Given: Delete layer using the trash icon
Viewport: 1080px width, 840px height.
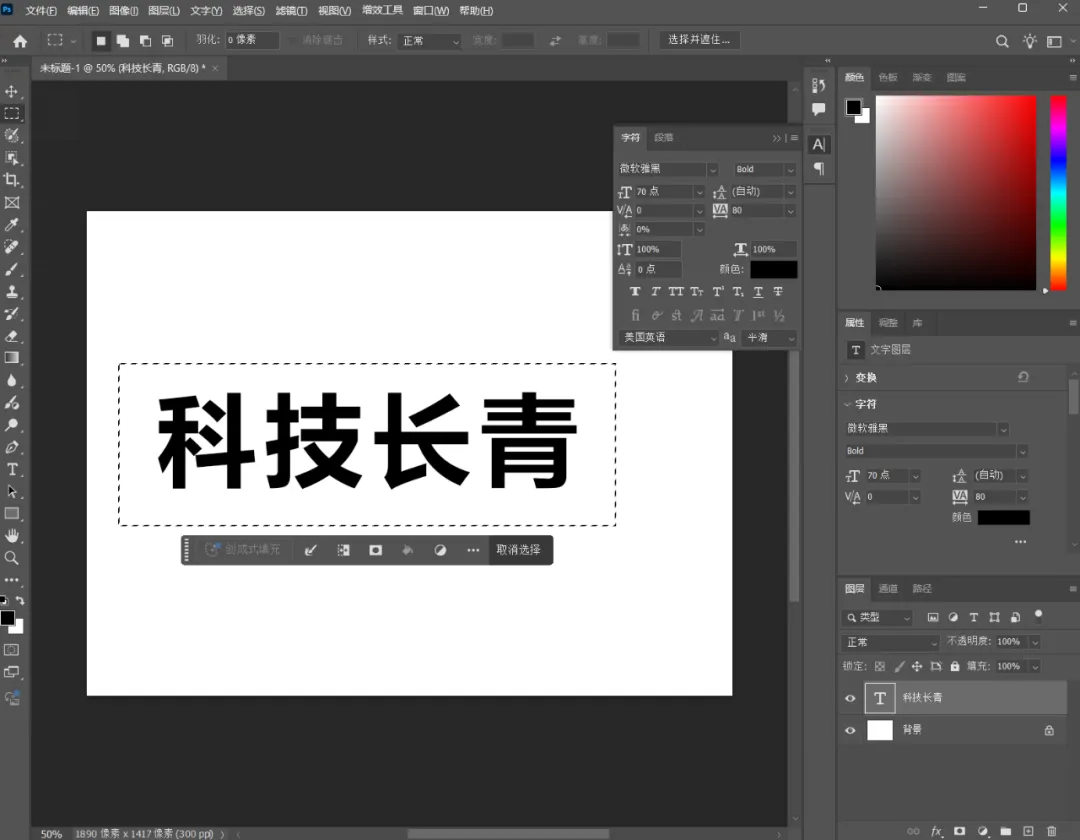Looking at the screenshot, I should coord(1052,831).
